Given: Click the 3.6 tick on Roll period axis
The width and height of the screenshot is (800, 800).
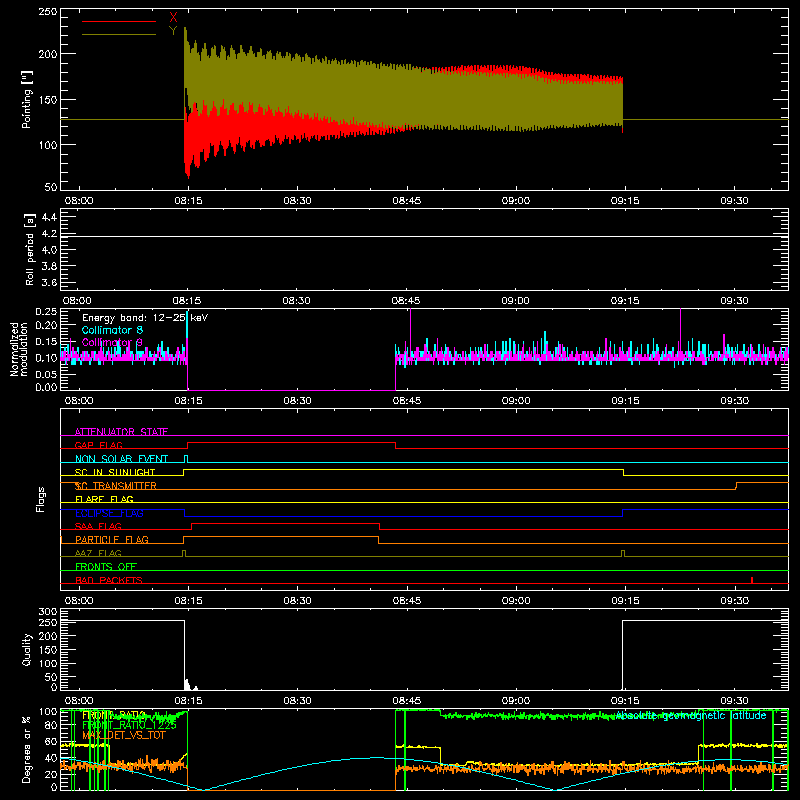Looking at the screenshot, I should [49, 282].
